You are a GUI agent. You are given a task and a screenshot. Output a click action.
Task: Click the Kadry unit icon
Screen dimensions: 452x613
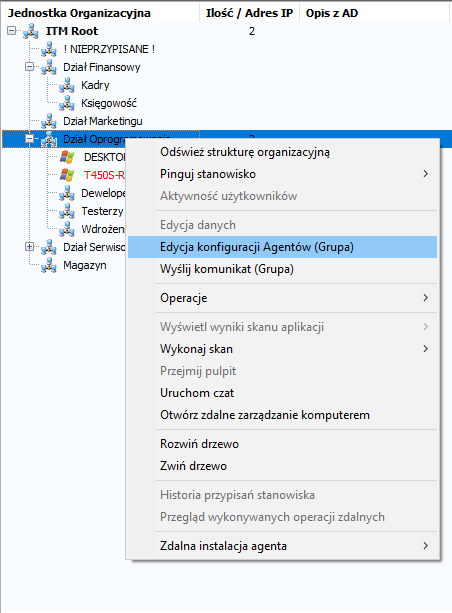(67, 85)
